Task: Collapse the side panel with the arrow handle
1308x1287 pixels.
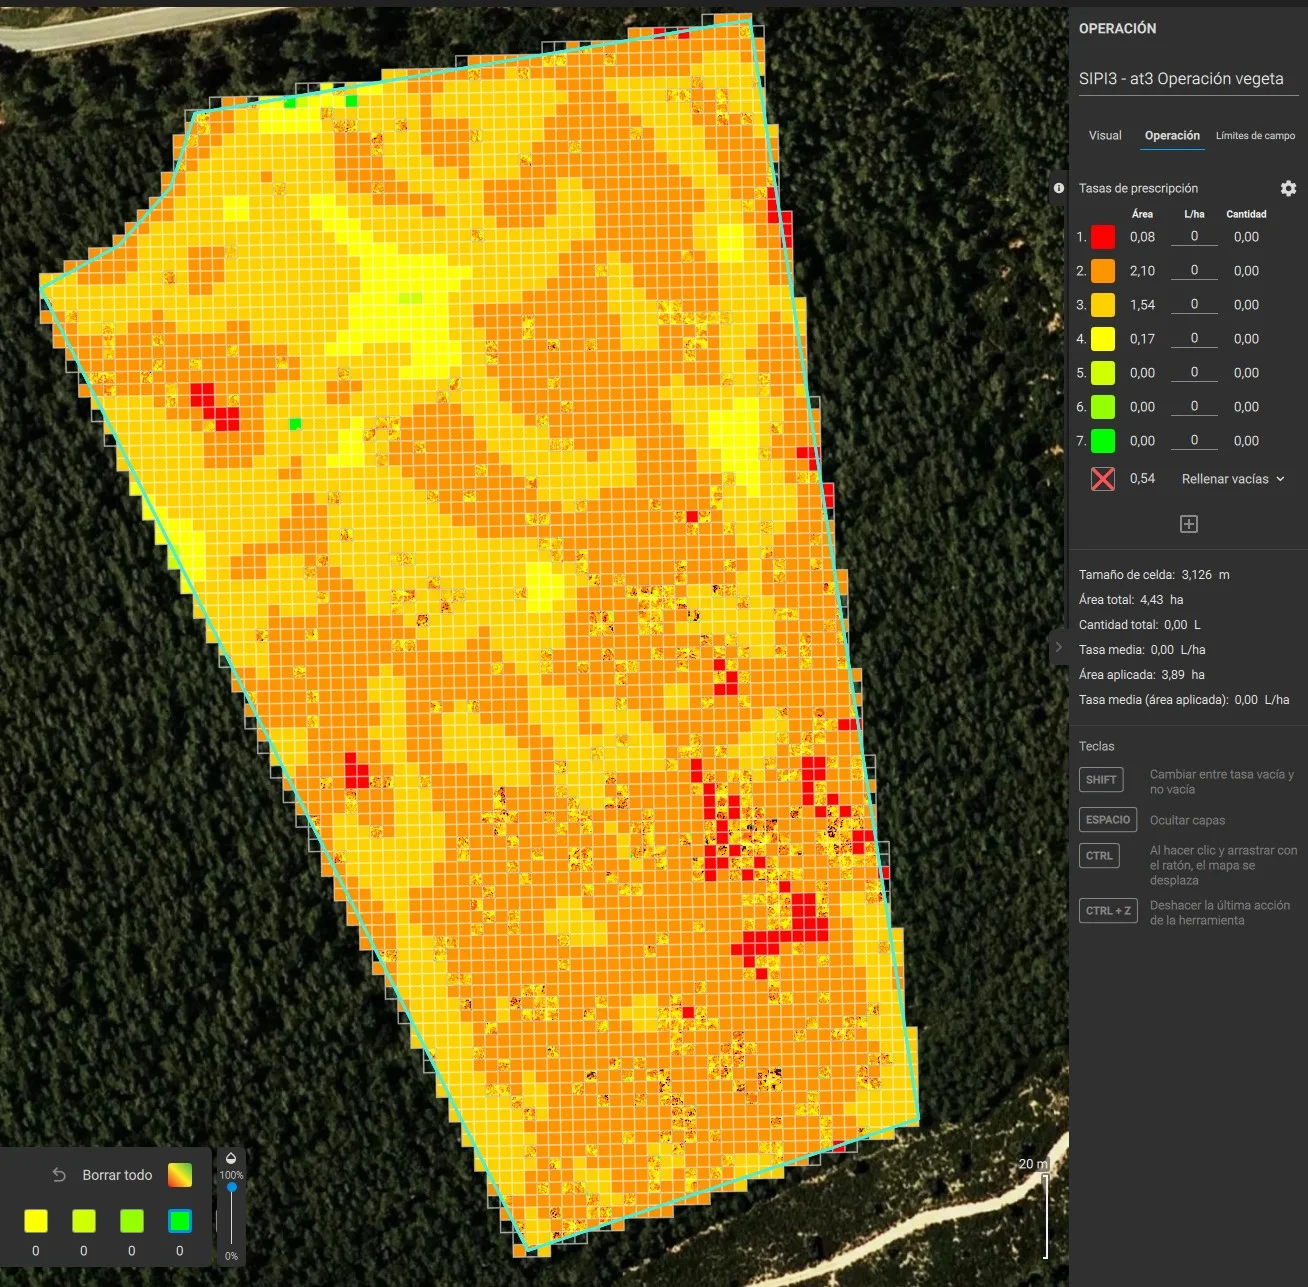Action: click(x=1059, y=647)
